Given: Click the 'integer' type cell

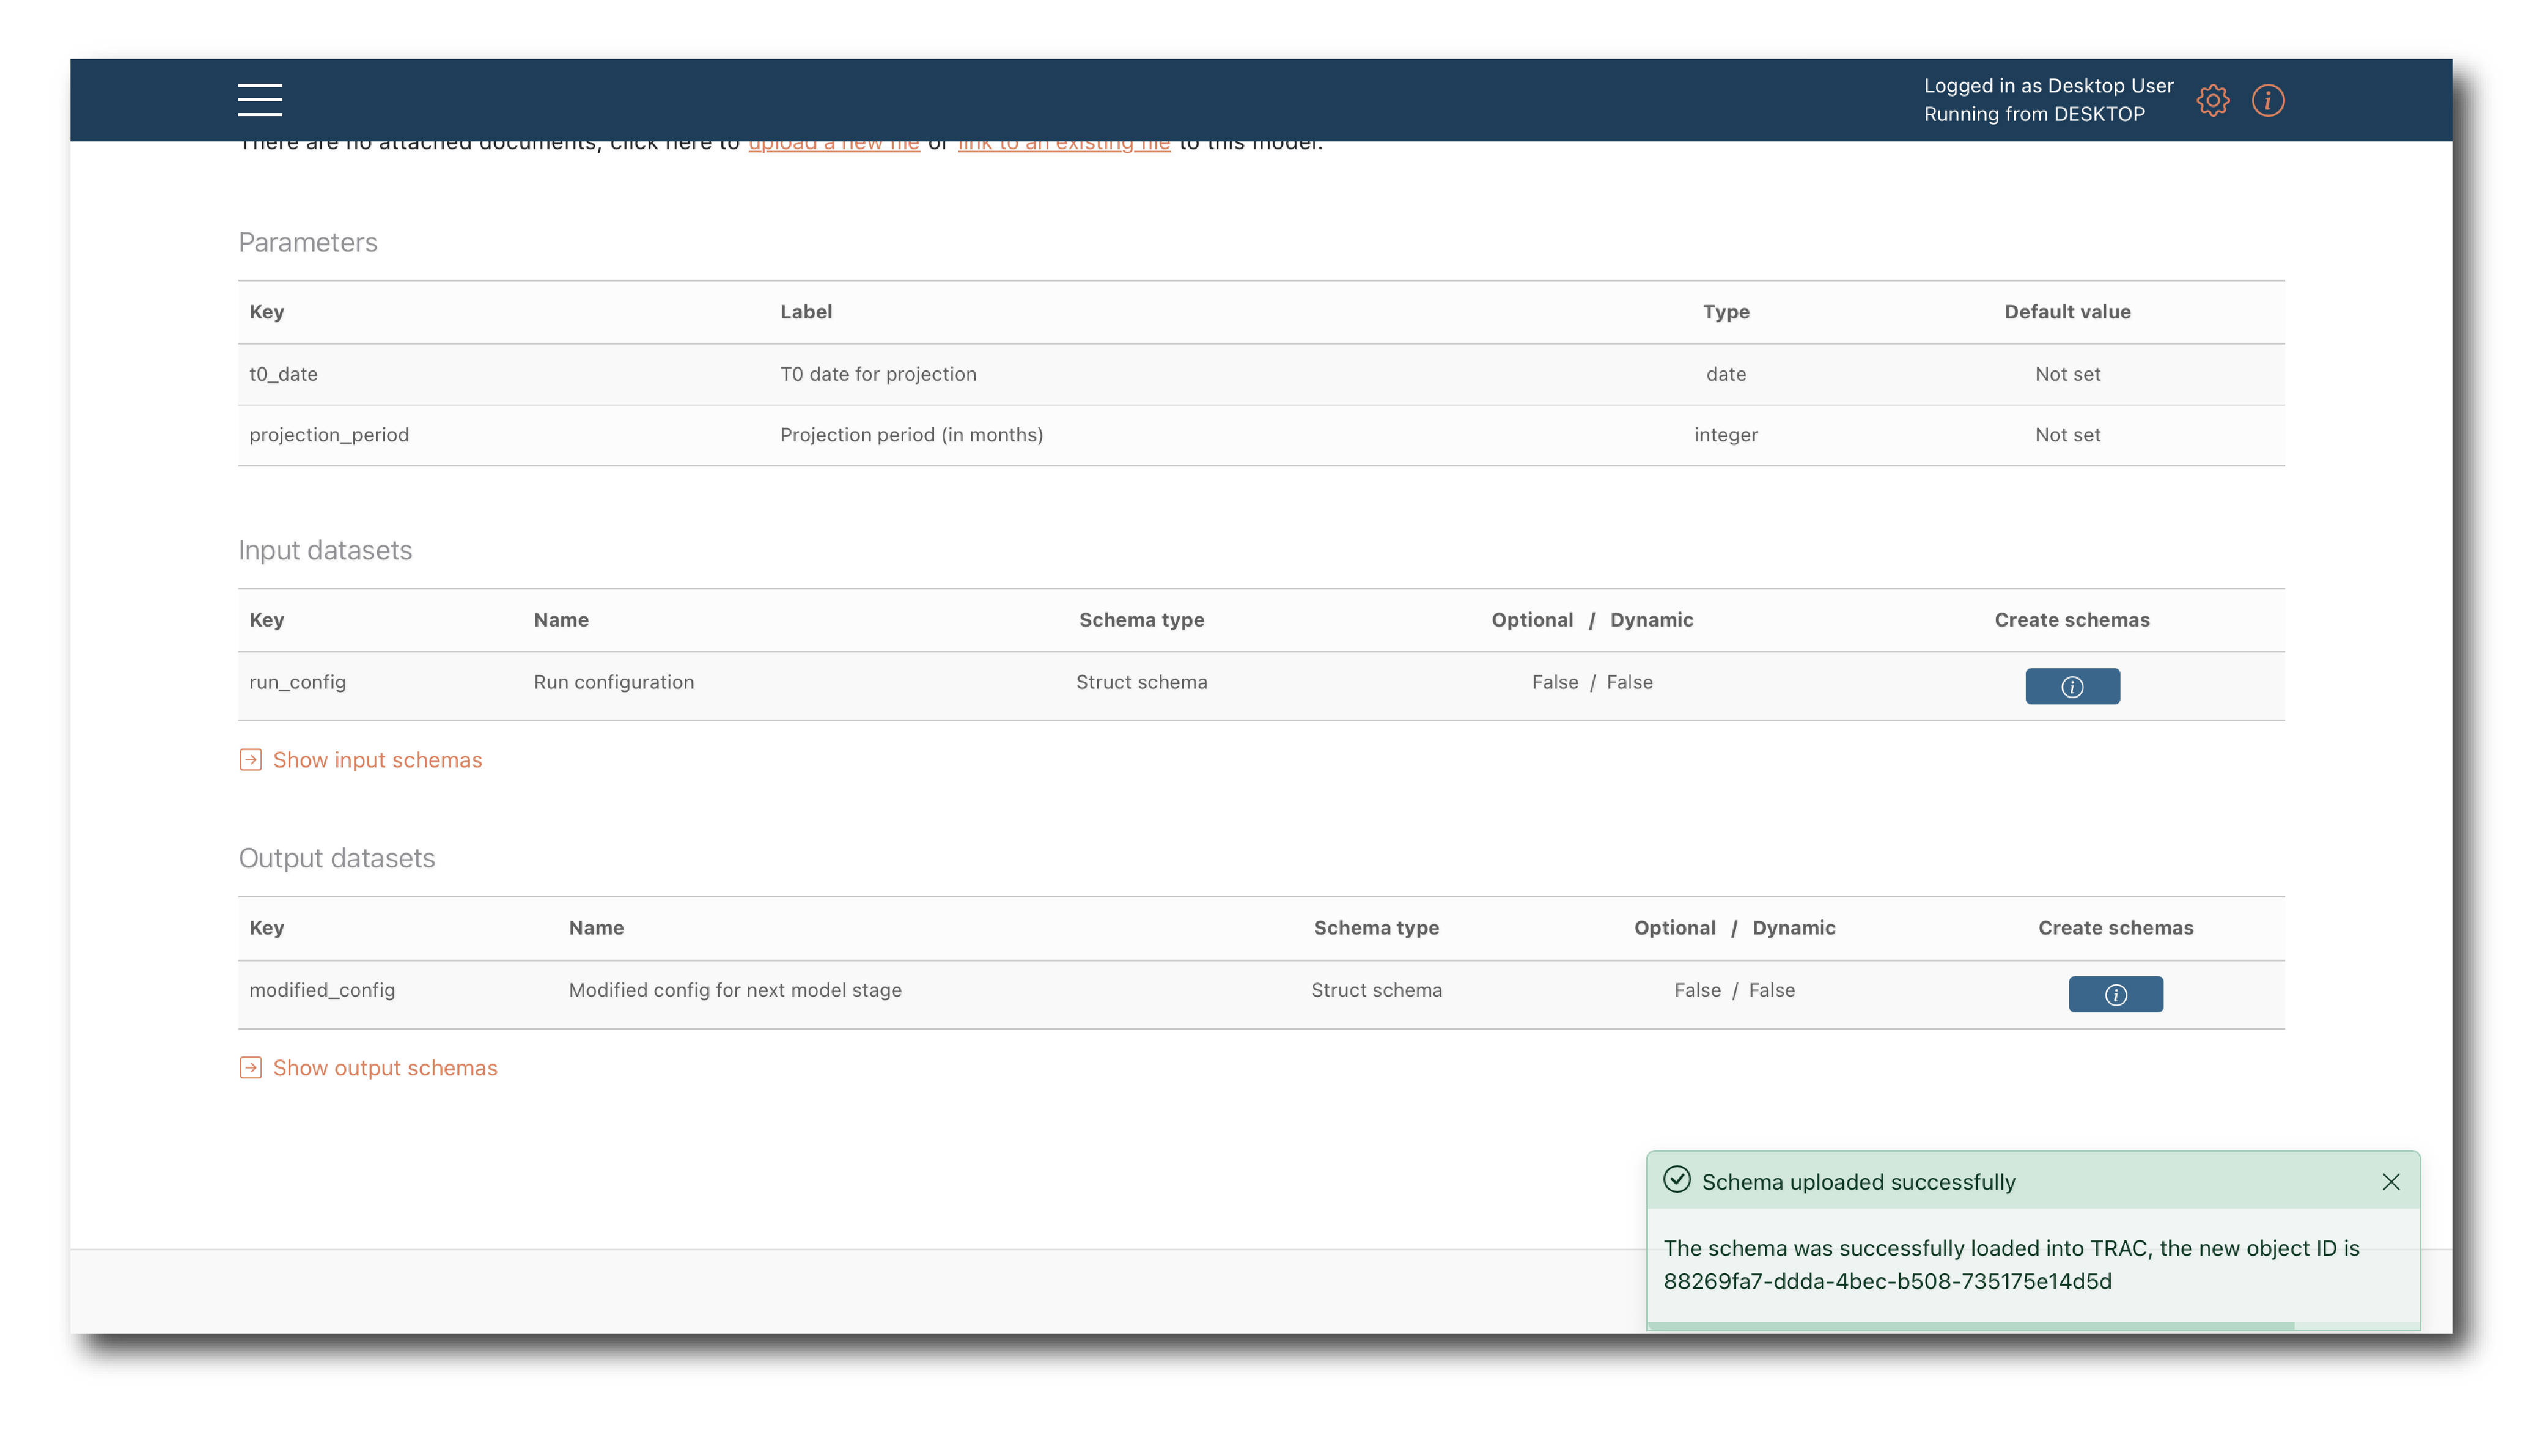Looking at the screenshot, I should pyautogui.click(x=1726, y=435).
